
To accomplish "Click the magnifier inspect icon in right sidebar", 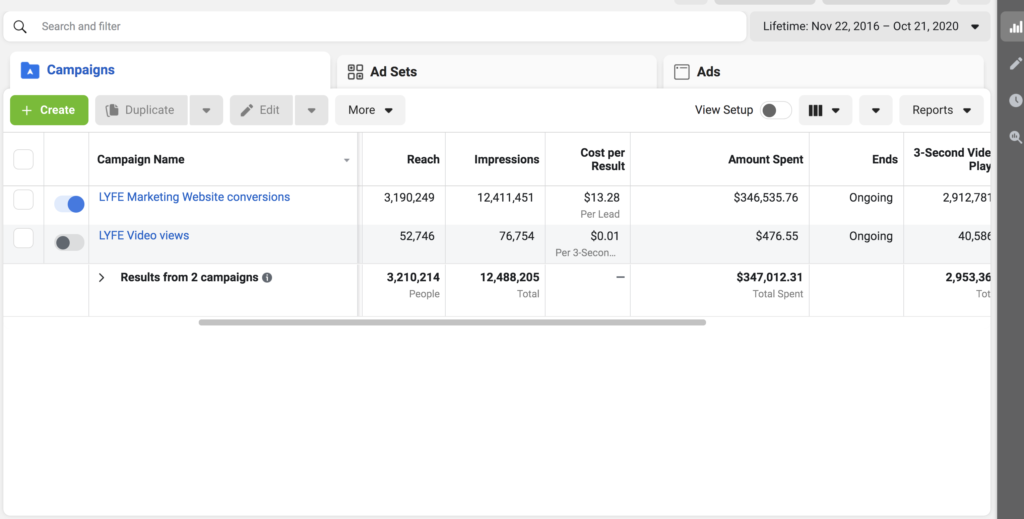I will point(1015,137).
